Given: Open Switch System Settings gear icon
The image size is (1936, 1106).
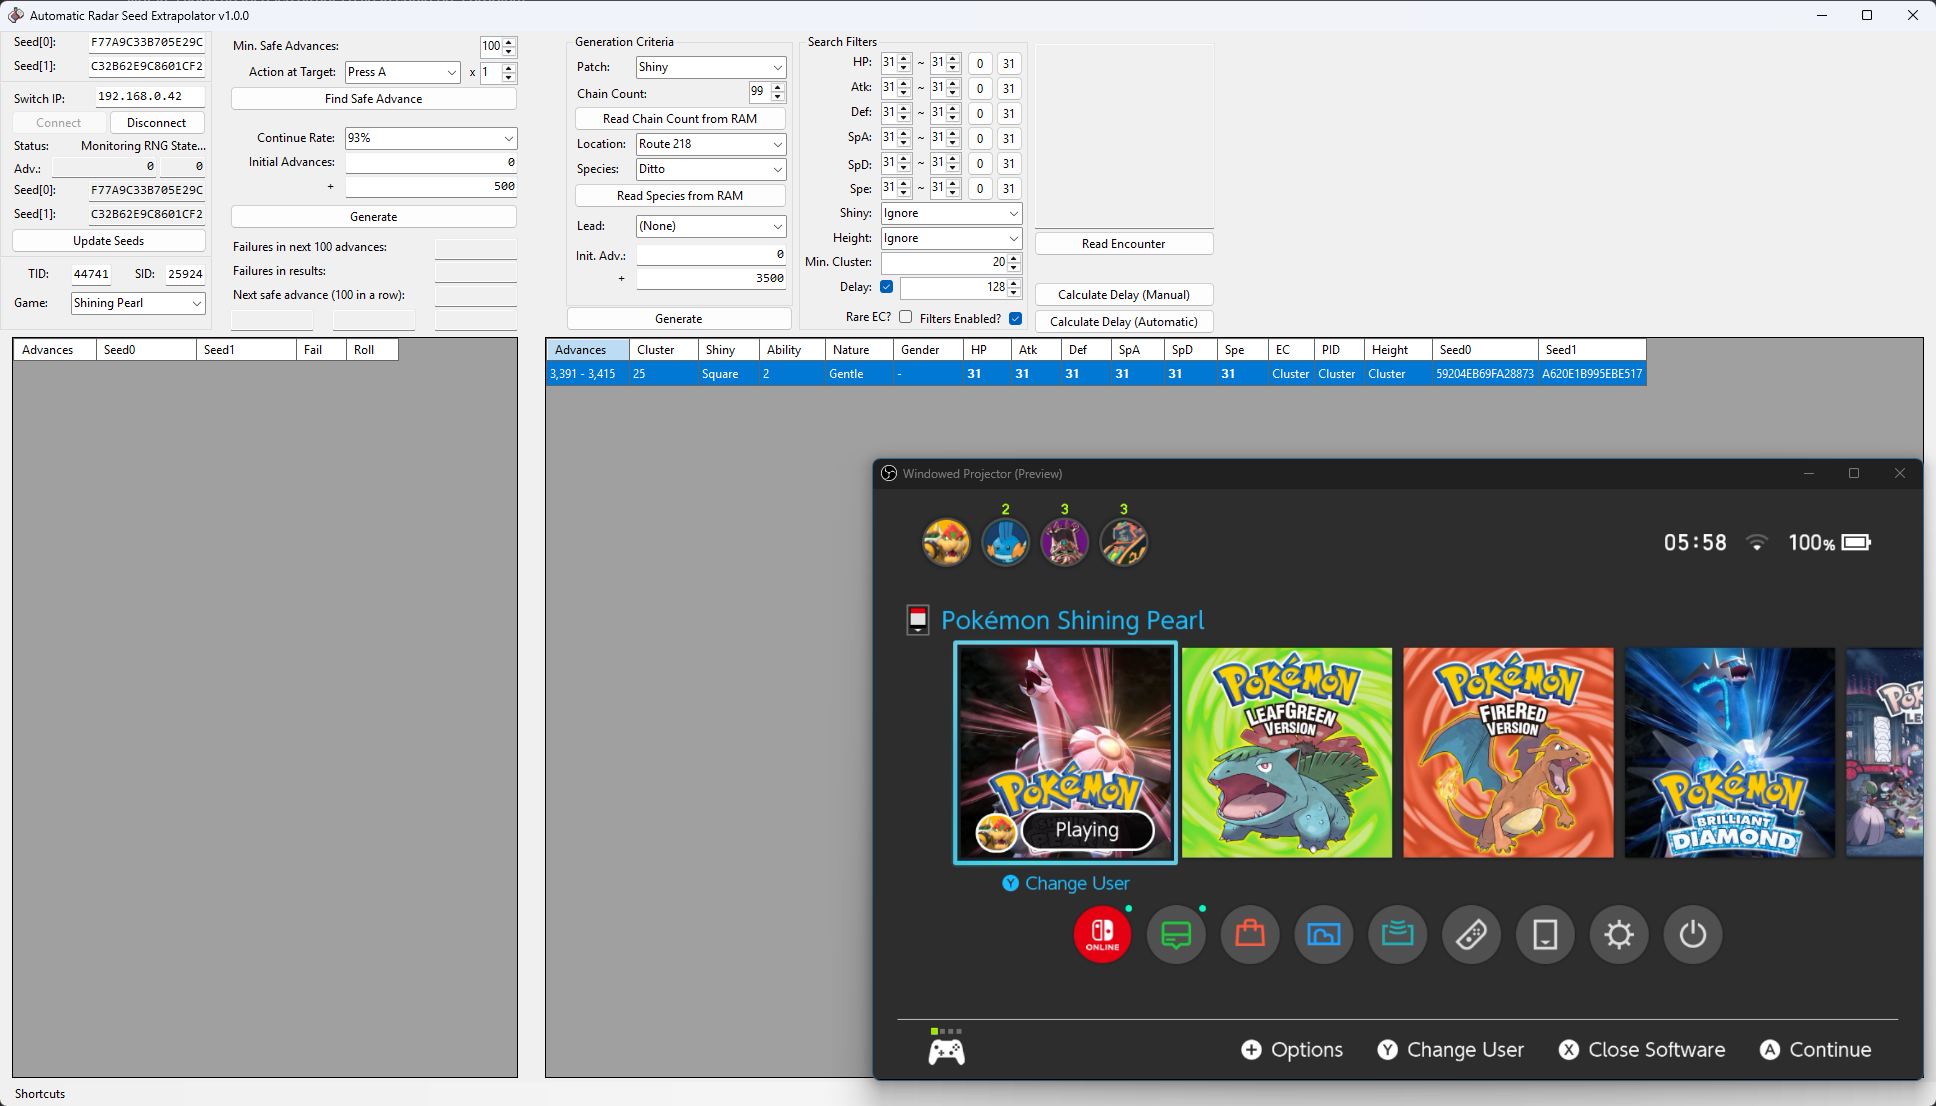Looking at the screenshot, I should [1619, 935].
